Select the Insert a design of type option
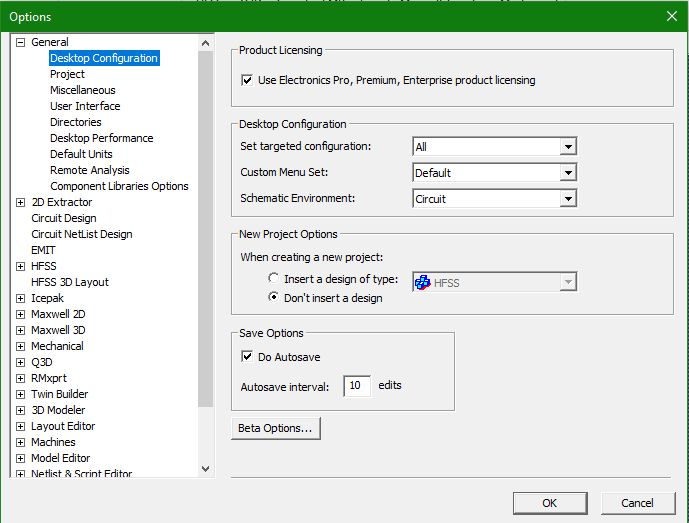Screen dimensions: 689x523 tap(275, 279)
